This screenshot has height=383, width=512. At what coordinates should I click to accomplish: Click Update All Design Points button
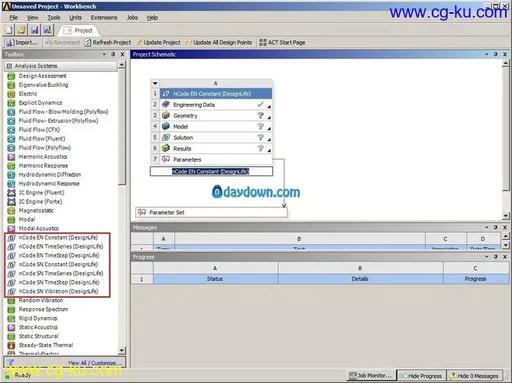pos(219,42)
